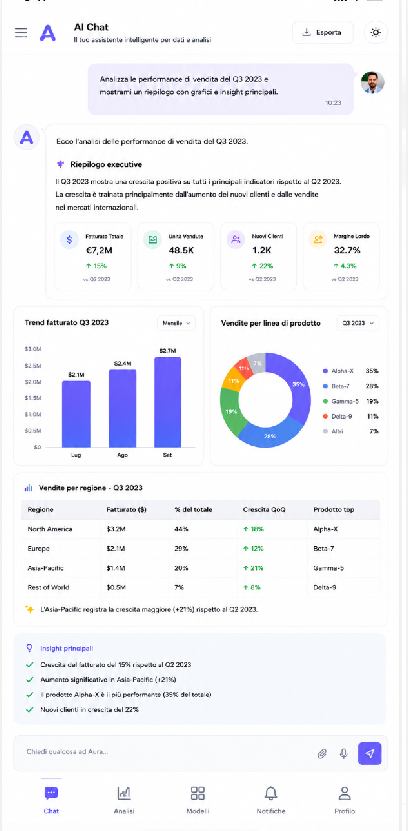Click checkmark beside Alpha-X insight
The width and height of the screenshot is (409, 831).
pos(29,694)
